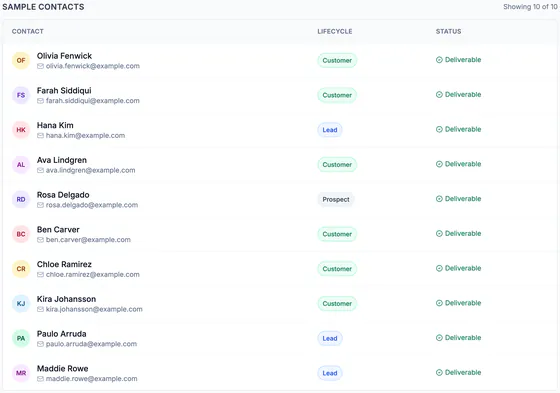Screen dimensions: 560x393
Task: Click envelope icon beside maddie.rowe email
Action: [x=40, y=379]
